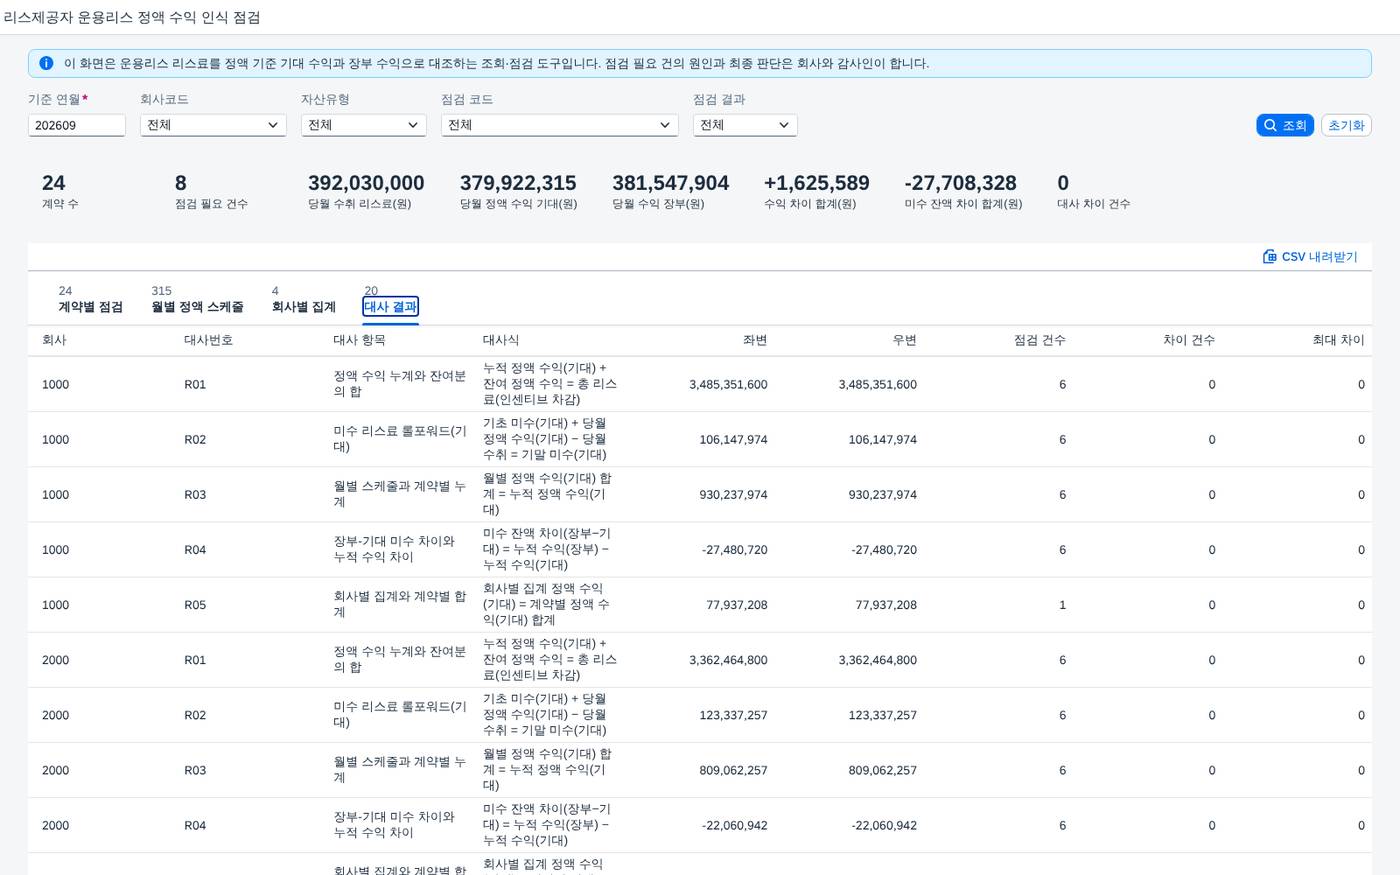Click left-side value 930,237,974
1400x875 pixels.
(x=733, y=494)
